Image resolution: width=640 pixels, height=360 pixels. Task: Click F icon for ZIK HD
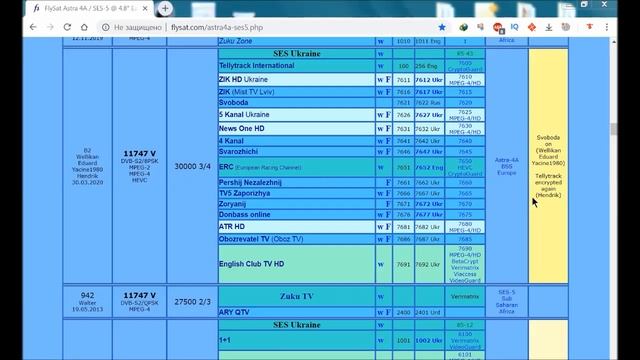388,80
